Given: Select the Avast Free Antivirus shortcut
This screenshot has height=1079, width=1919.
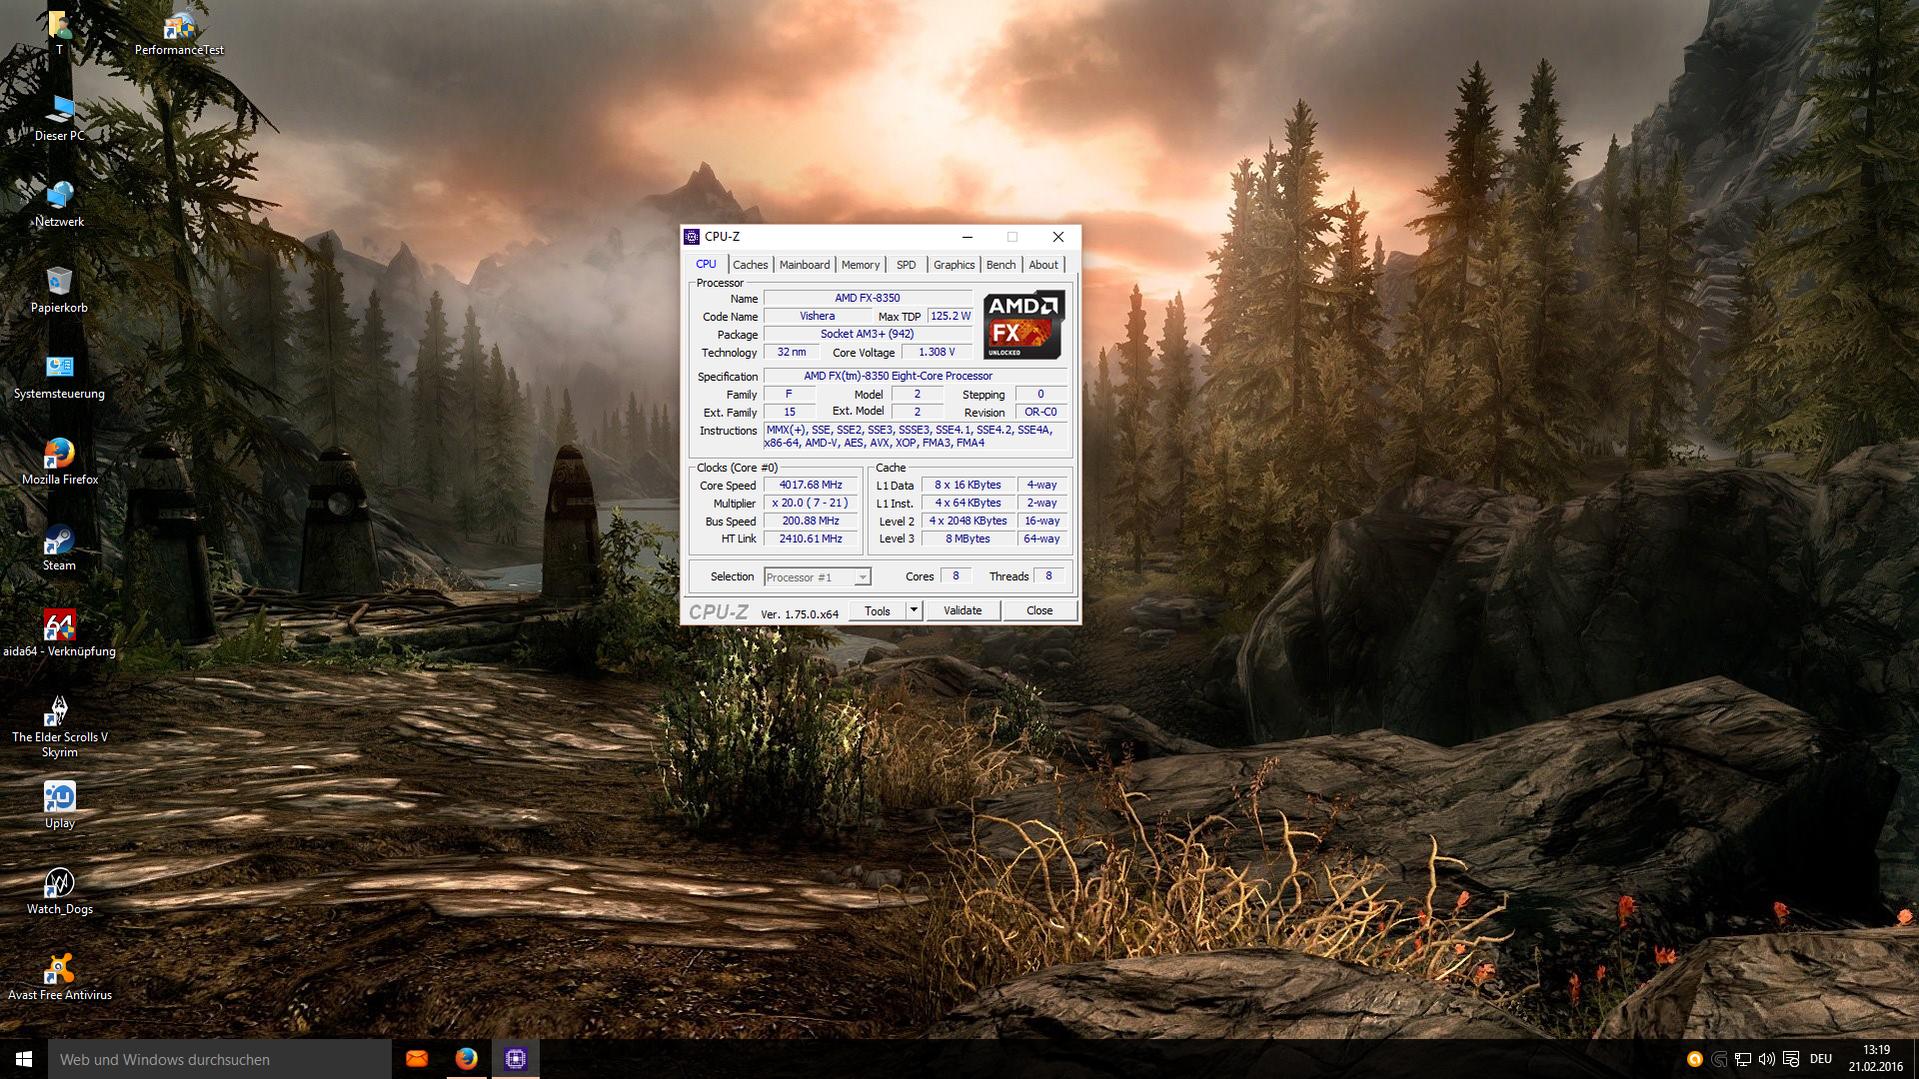Looking at the screenshot, I should pos(59,979).
